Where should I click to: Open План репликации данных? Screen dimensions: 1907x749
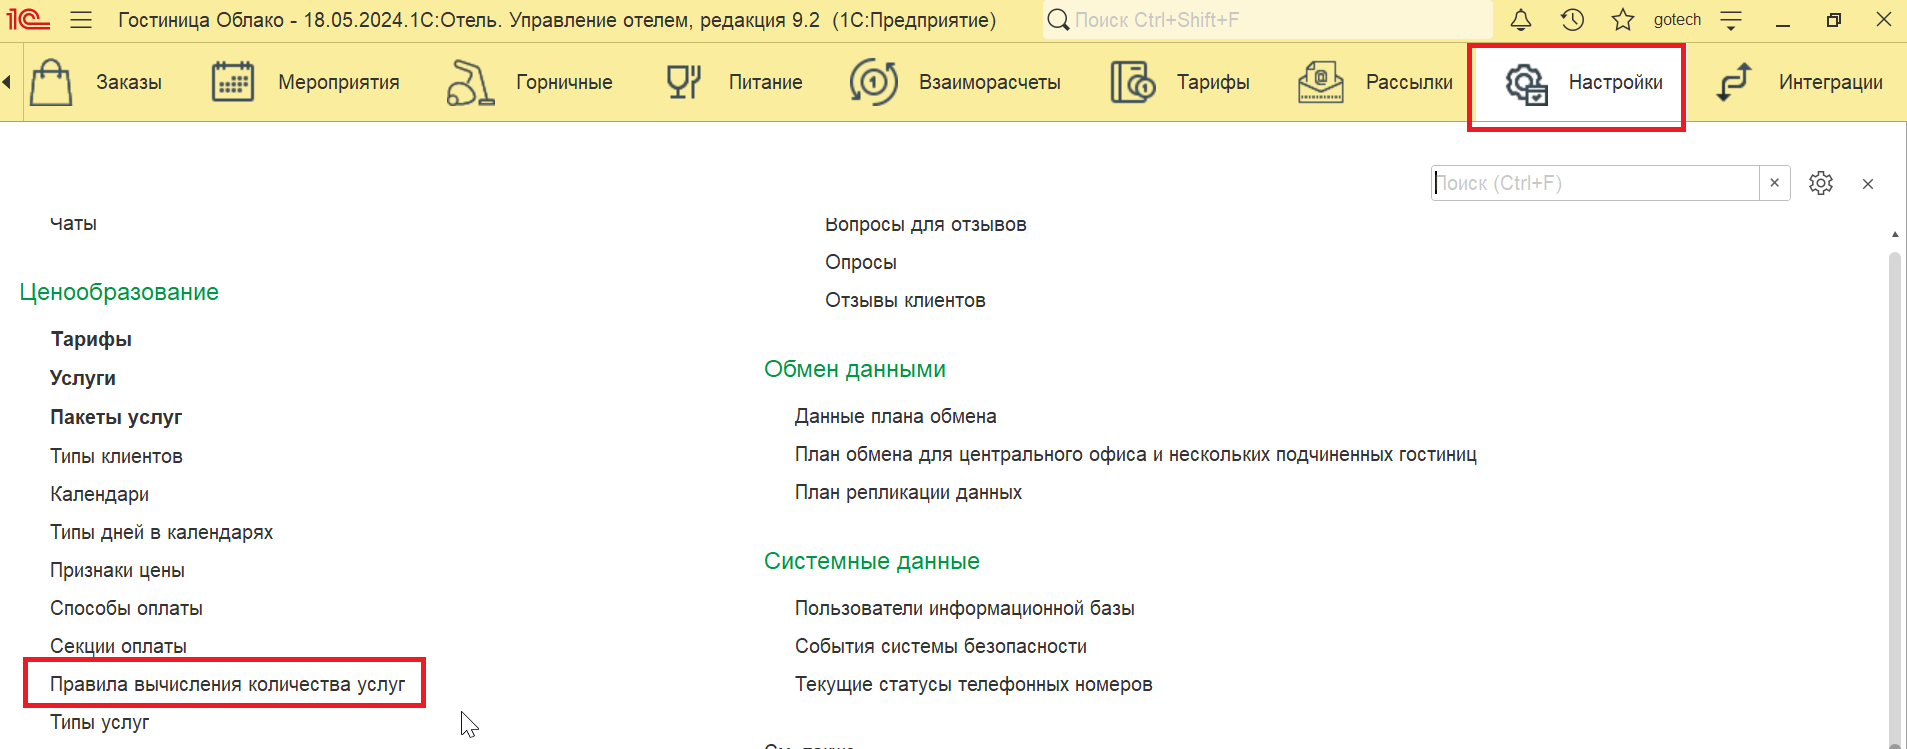(x=908, y=492)
